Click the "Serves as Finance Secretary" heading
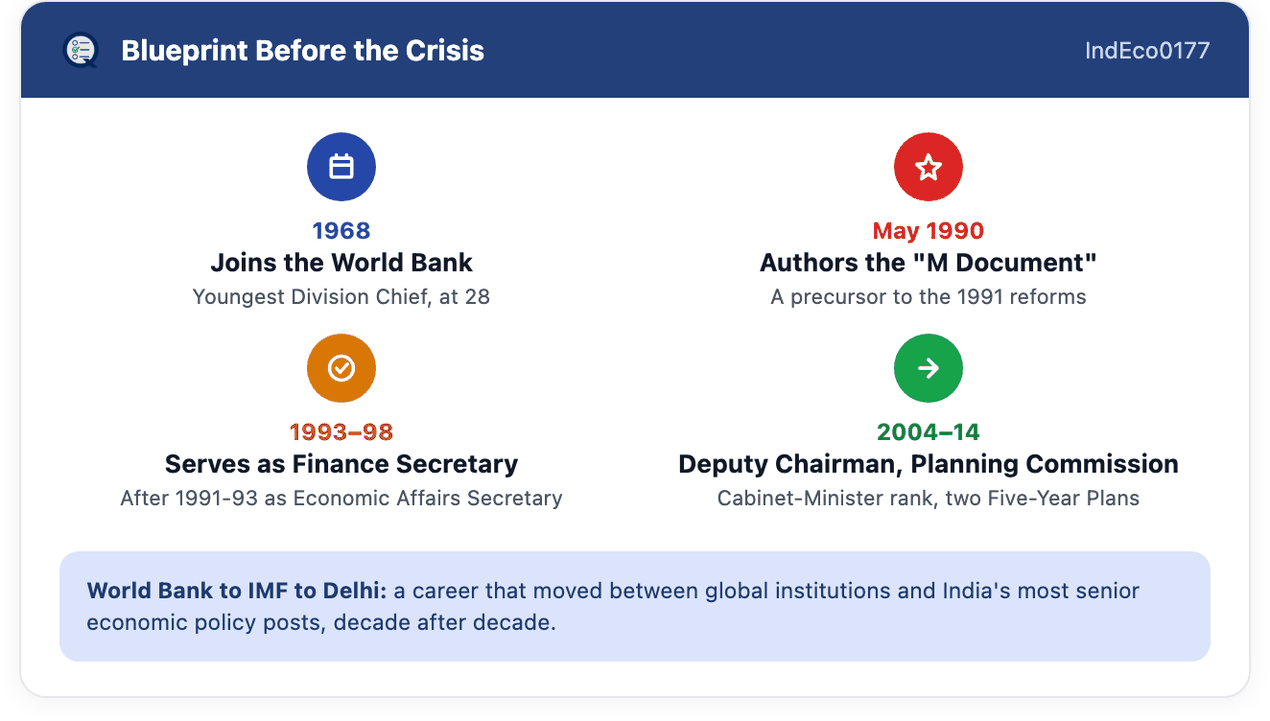The width and height of the screenshot is (1270, 721). [341, 464]
